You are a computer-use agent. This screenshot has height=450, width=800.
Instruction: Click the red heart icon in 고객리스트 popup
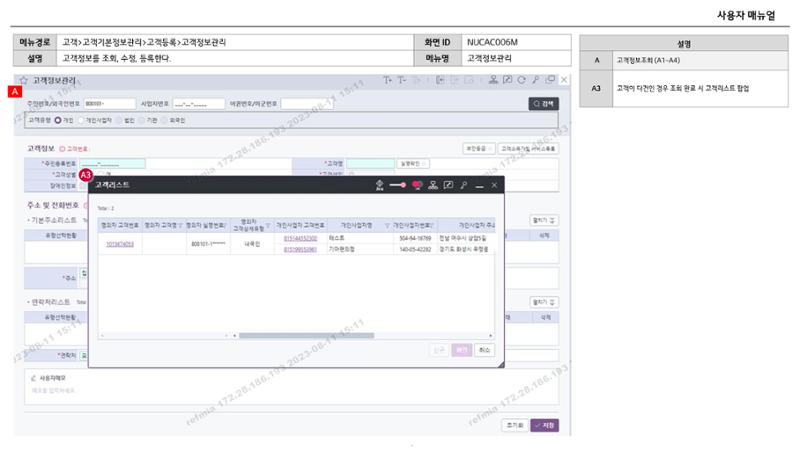(417, 185)
